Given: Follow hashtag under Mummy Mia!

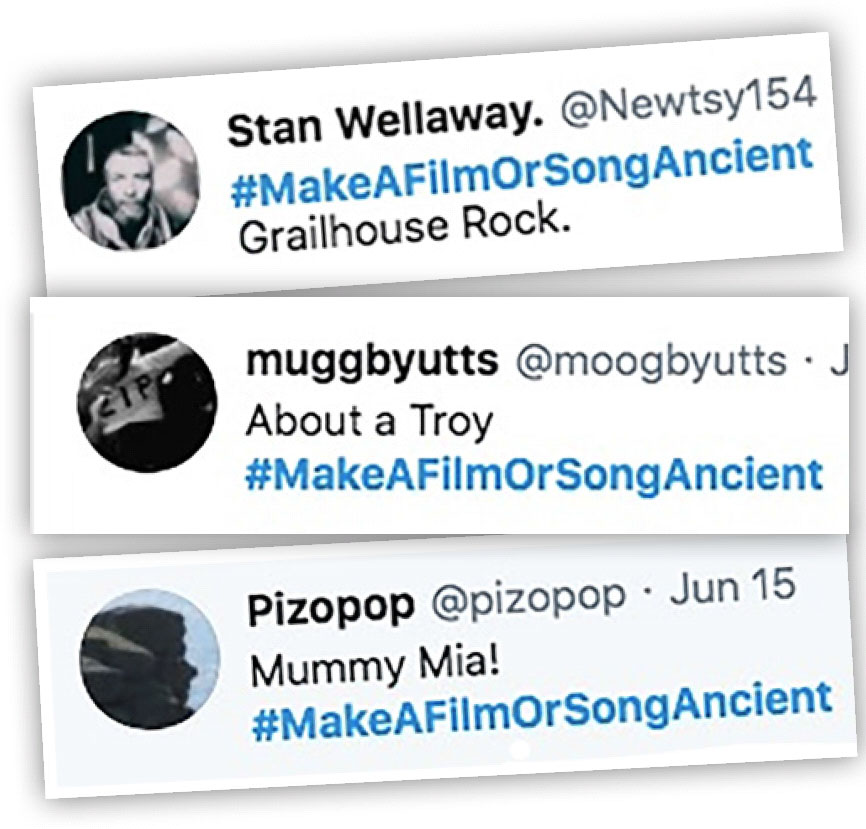Looking at the screenshot, I should click(x=542, y=710).
